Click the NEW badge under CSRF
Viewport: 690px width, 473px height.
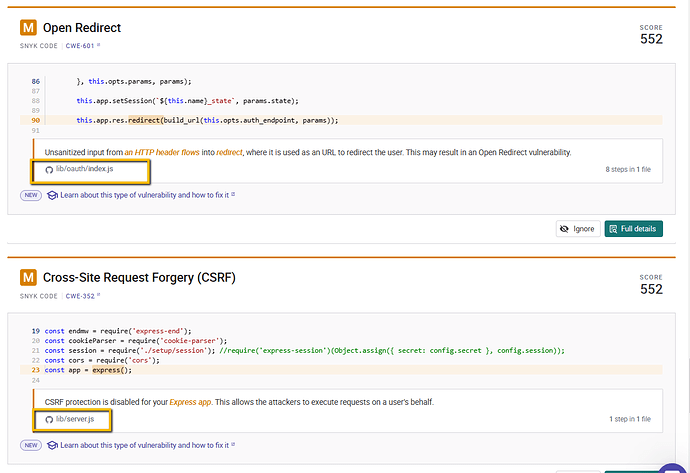31,445
